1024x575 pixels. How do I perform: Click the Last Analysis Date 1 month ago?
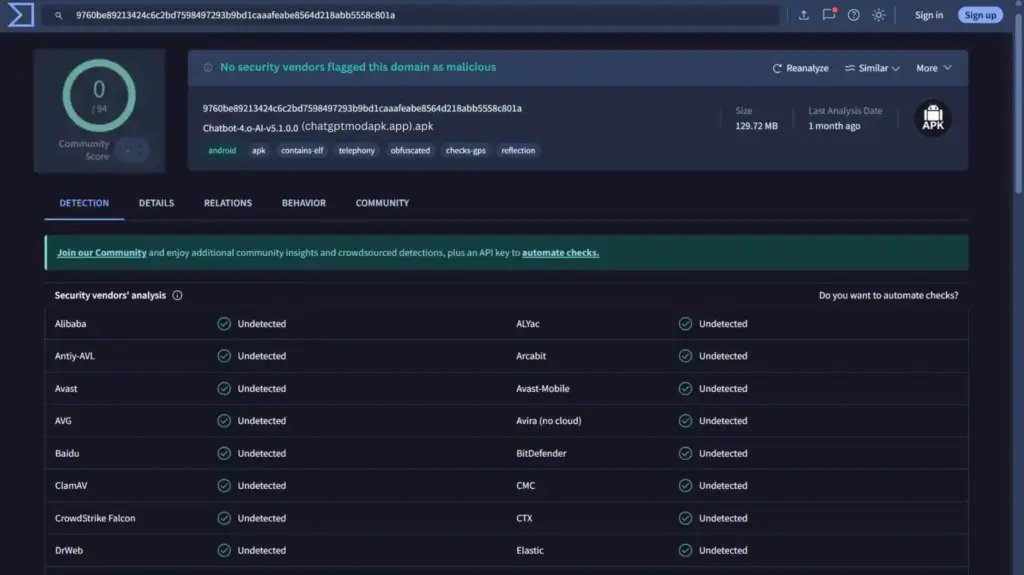click(834, 126)
